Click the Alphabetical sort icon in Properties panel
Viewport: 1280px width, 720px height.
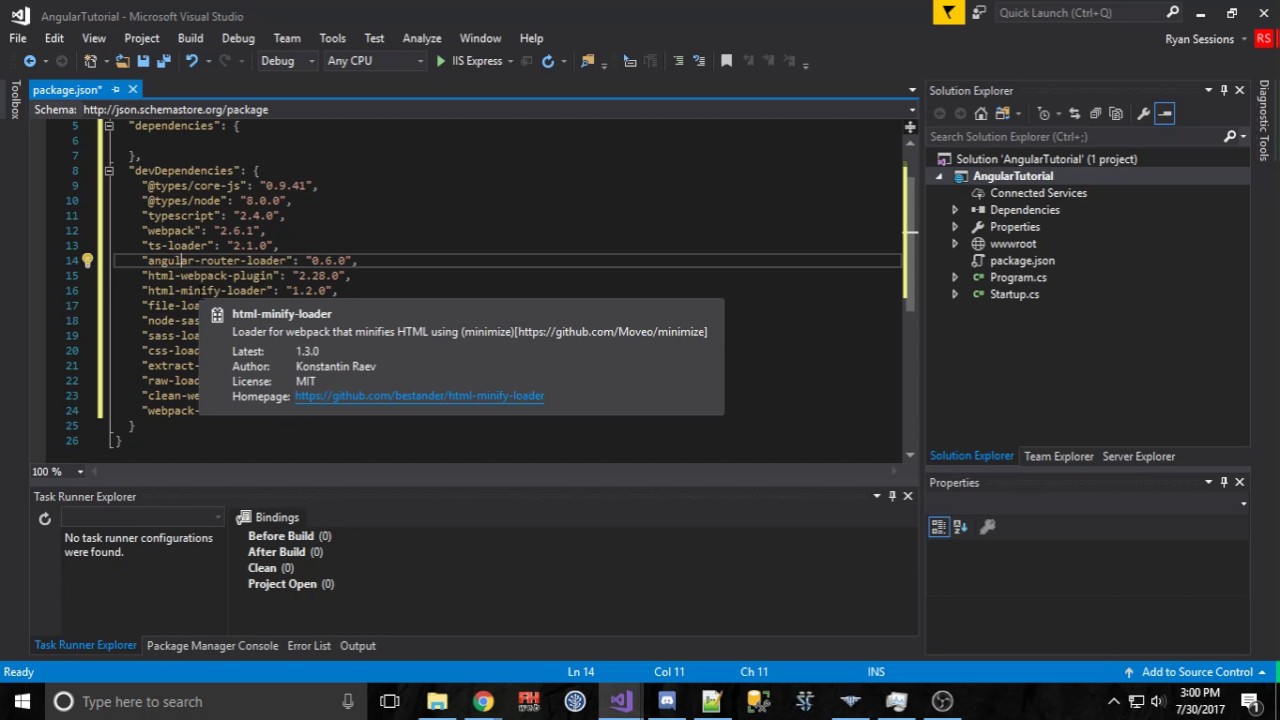pyautogui.click(x=960, y=527)
